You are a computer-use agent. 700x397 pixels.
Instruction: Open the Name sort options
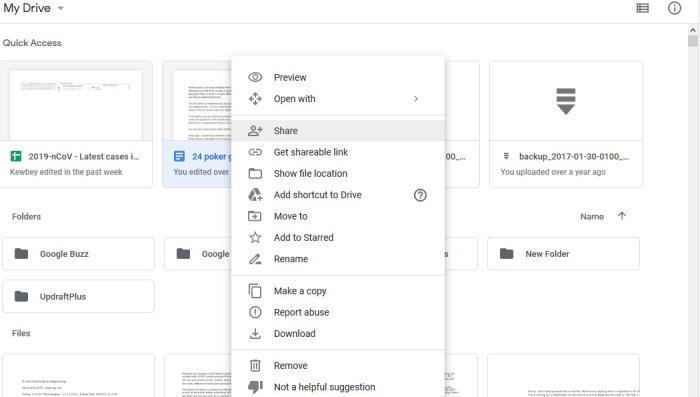[592, 217]
